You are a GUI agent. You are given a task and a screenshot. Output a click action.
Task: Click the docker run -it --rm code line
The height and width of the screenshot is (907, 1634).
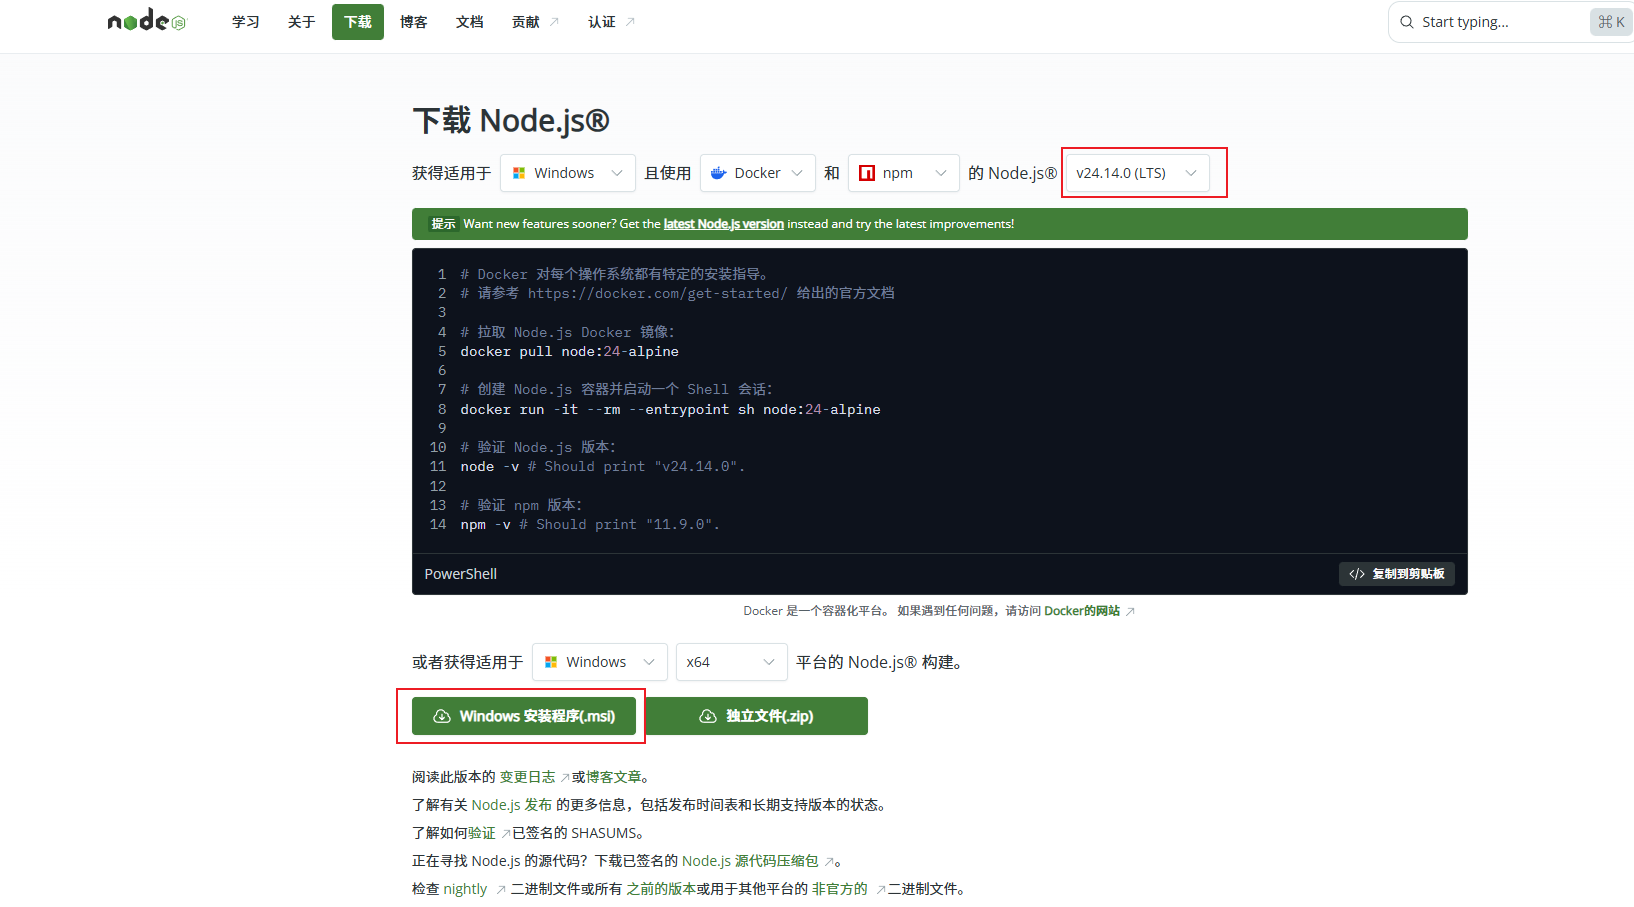(670, 409)
